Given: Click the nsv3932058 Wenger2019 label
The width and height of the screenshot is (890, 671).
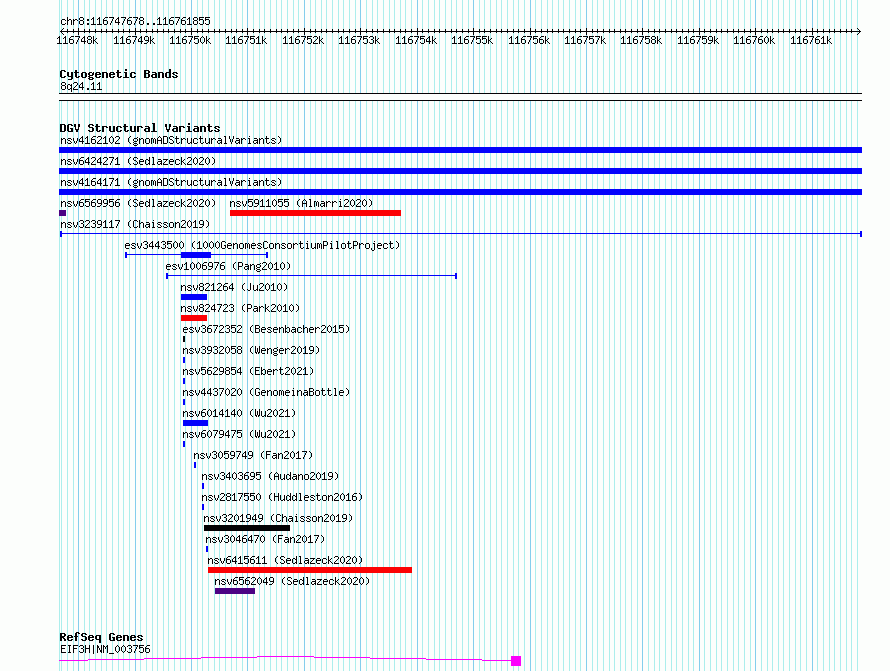Looking at the screenshot, I should click(251, 350).
